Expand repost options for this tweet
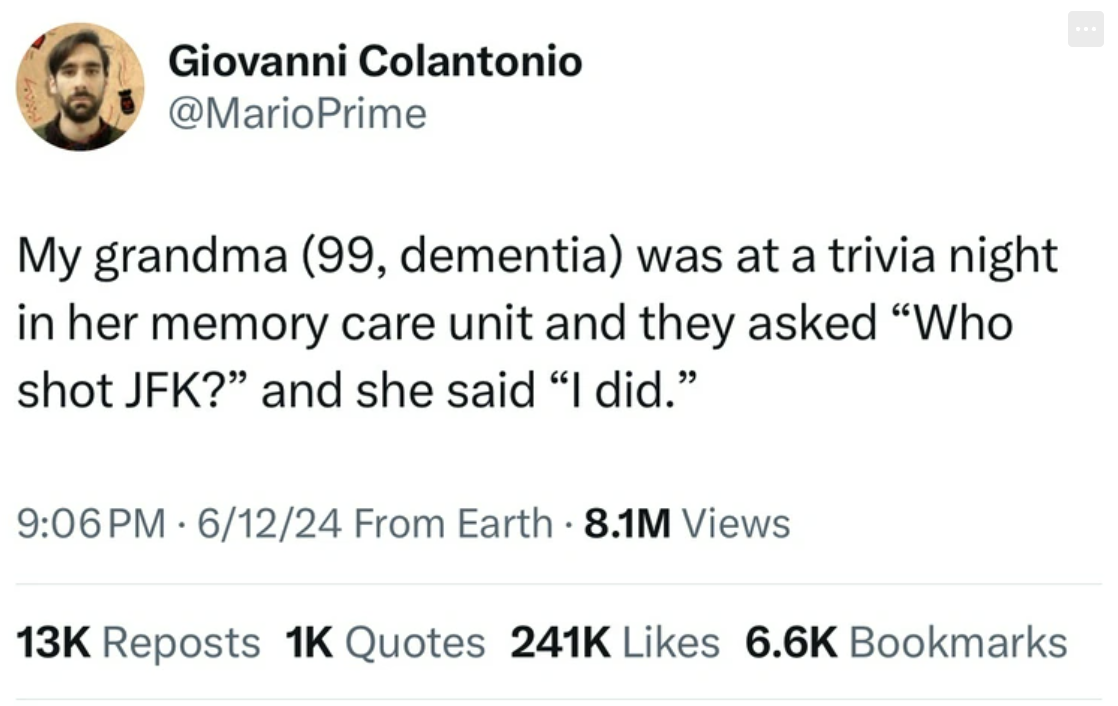 click(x=136, y=643)
